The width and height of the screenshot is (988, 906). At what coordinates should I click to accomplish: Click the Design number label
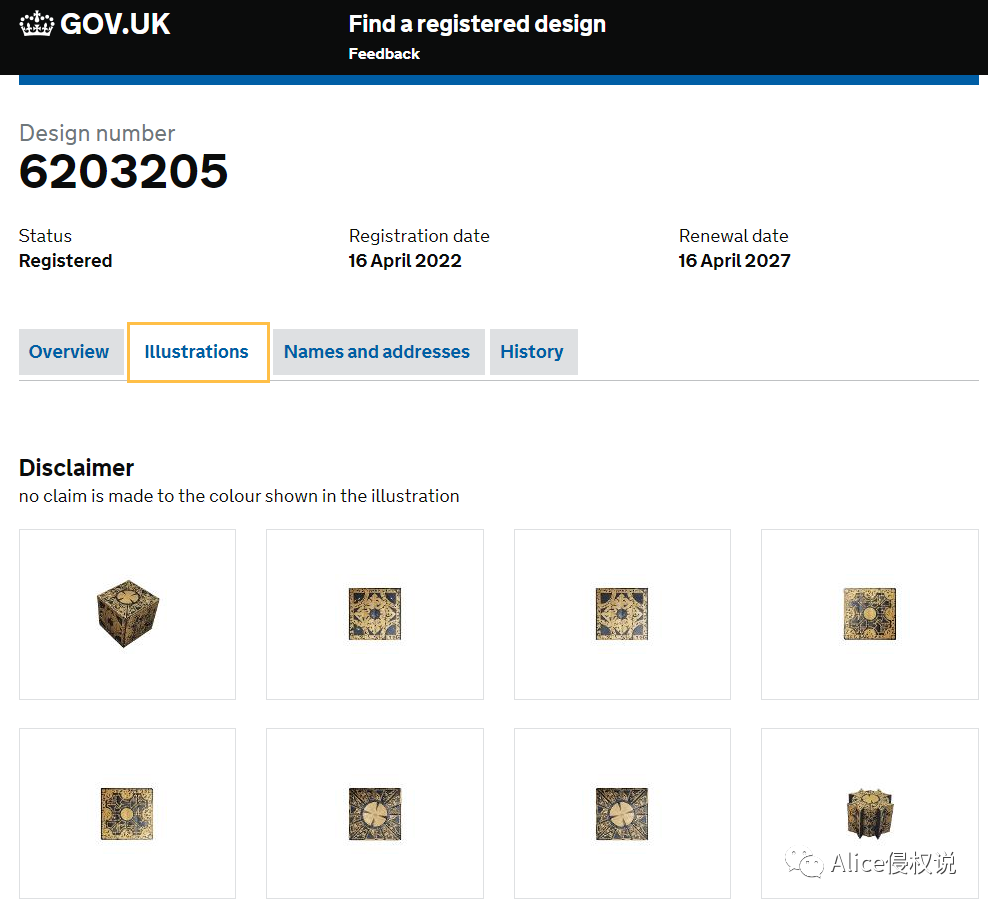coord(97,134)
